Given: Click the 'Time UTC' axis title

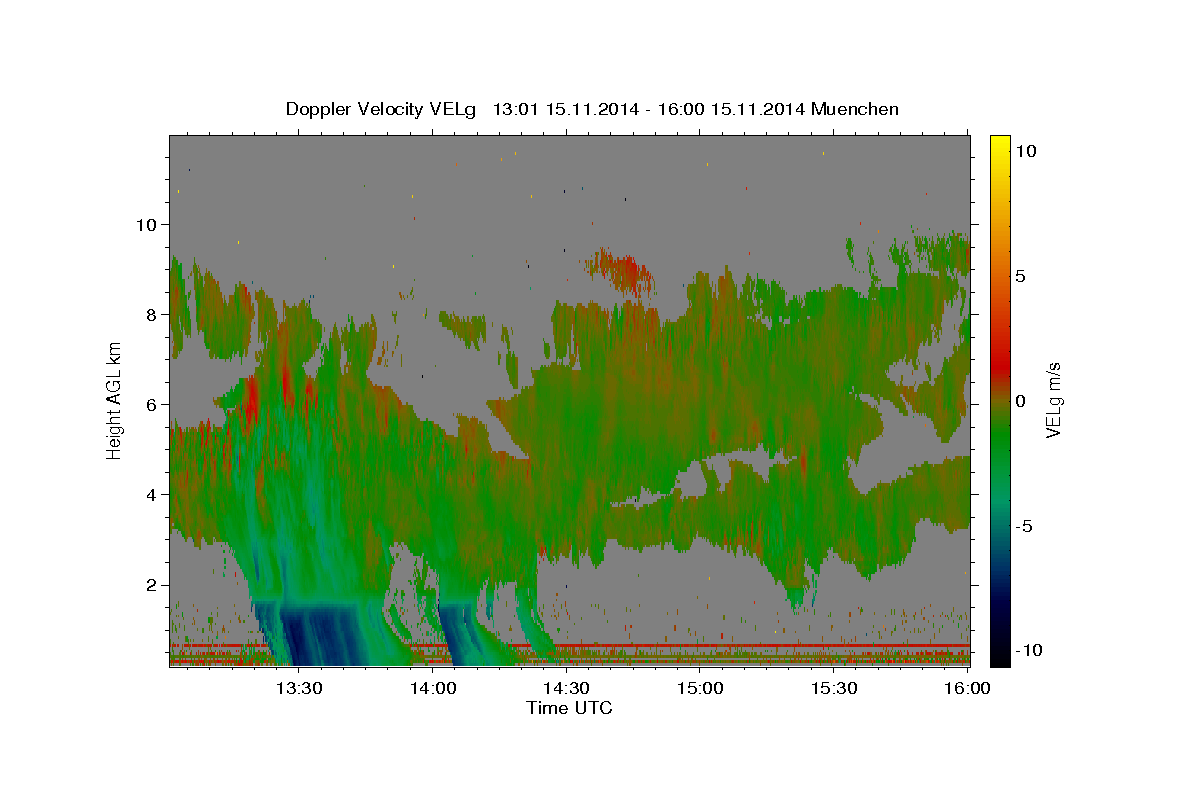Looking at the screenshot, I should (x=569, y=708).
